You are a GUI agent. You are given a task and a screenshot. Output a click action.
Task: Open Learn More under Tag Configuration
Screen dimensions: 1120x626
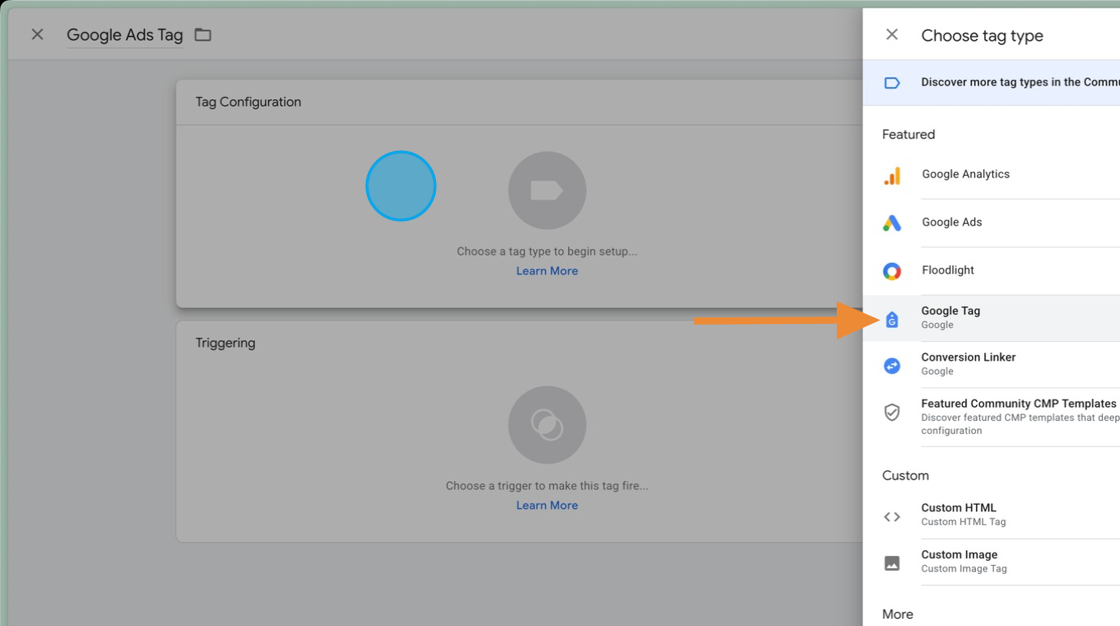[x=546, y=270]
